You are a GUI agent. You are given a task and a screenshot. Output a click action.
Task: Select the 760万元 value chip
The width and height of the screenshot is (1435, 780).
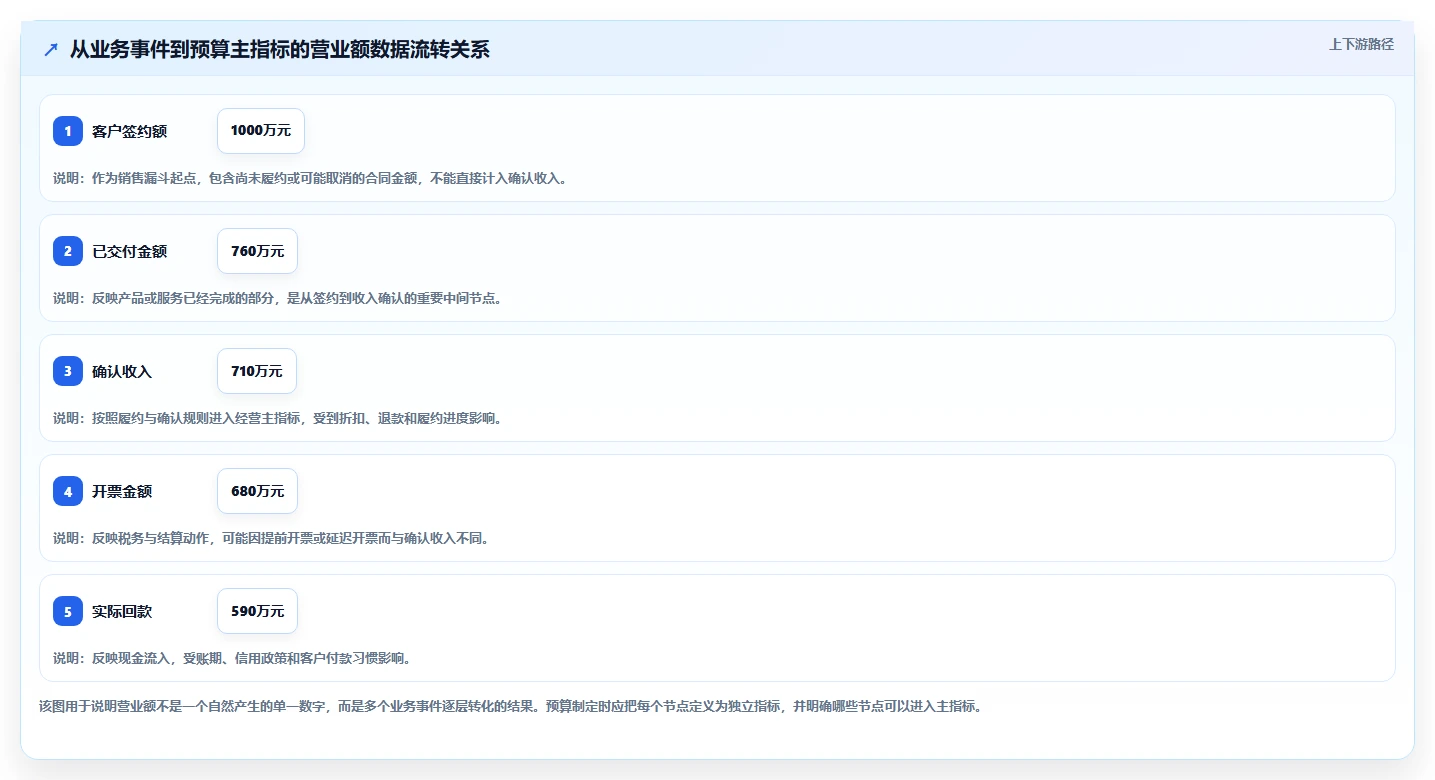[x=257, y=251]
